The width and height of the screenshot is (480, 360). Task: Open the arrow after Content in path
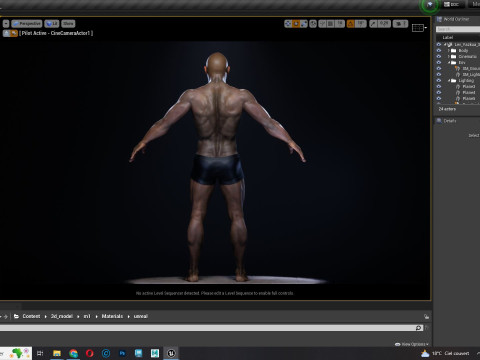45,316
